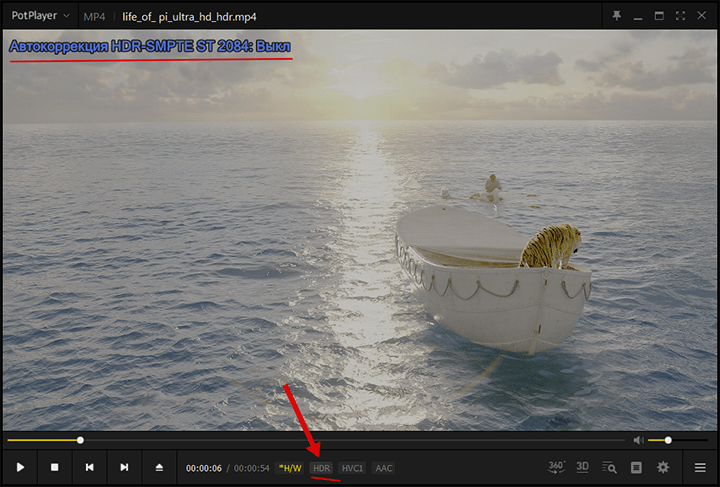Open the 360° video mode icon
The image size is (720, 487).
point(556,466)
